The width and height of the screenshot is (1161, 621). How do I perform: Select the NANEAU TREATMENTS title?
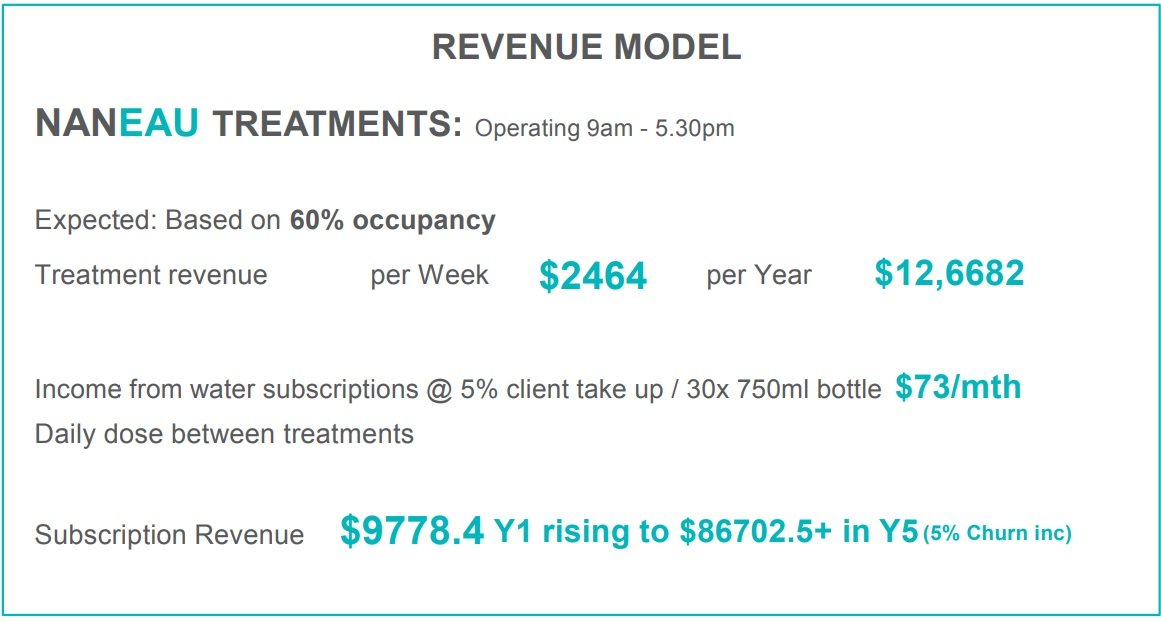pyautogui.click(x=249, y=123)
